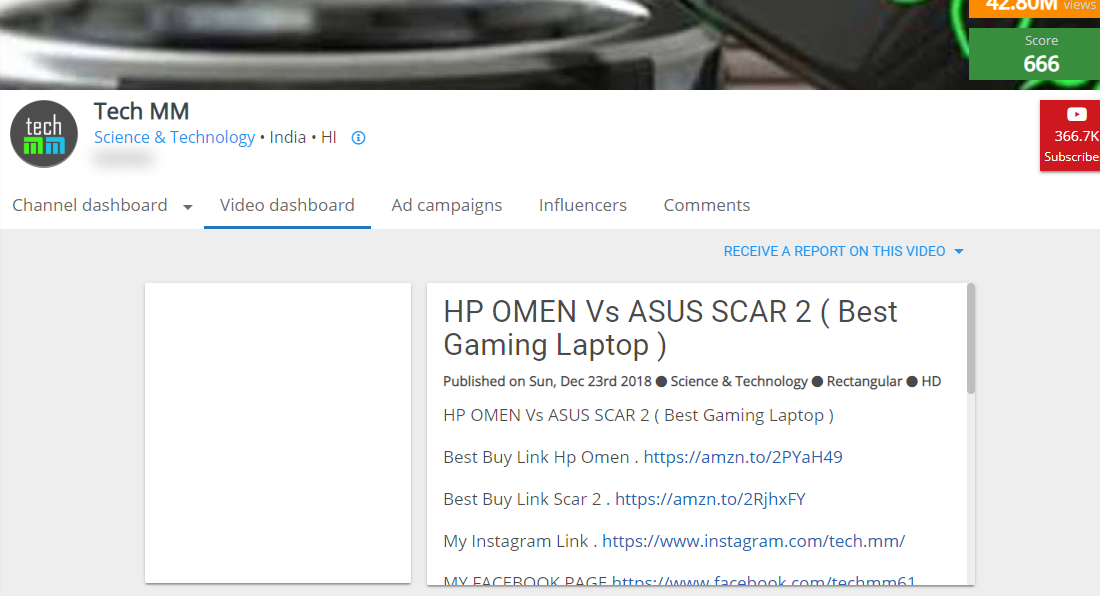This screenshot has width=1100, height=596.
Task: Click the video title HP OMEN Vs ASUS SCAR 2
Action: coord(670,328)
